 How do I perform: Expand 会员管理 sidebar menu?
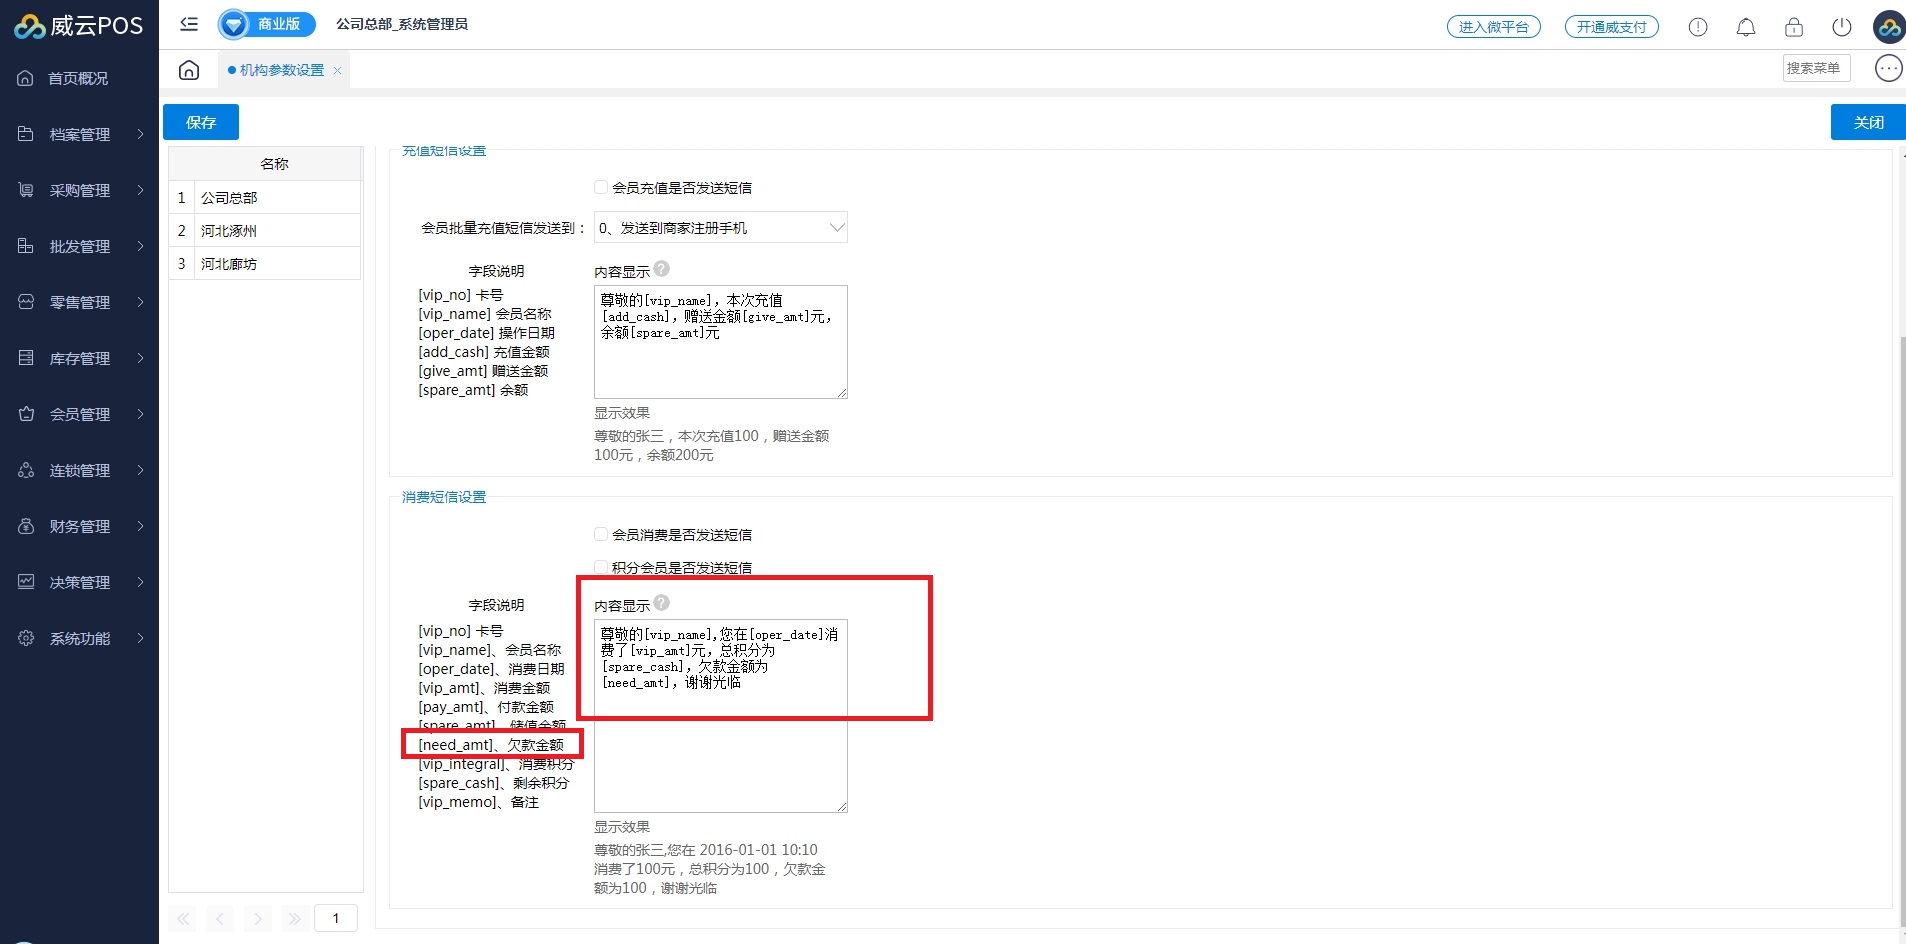pyautogui.click(x=80, y=414)
